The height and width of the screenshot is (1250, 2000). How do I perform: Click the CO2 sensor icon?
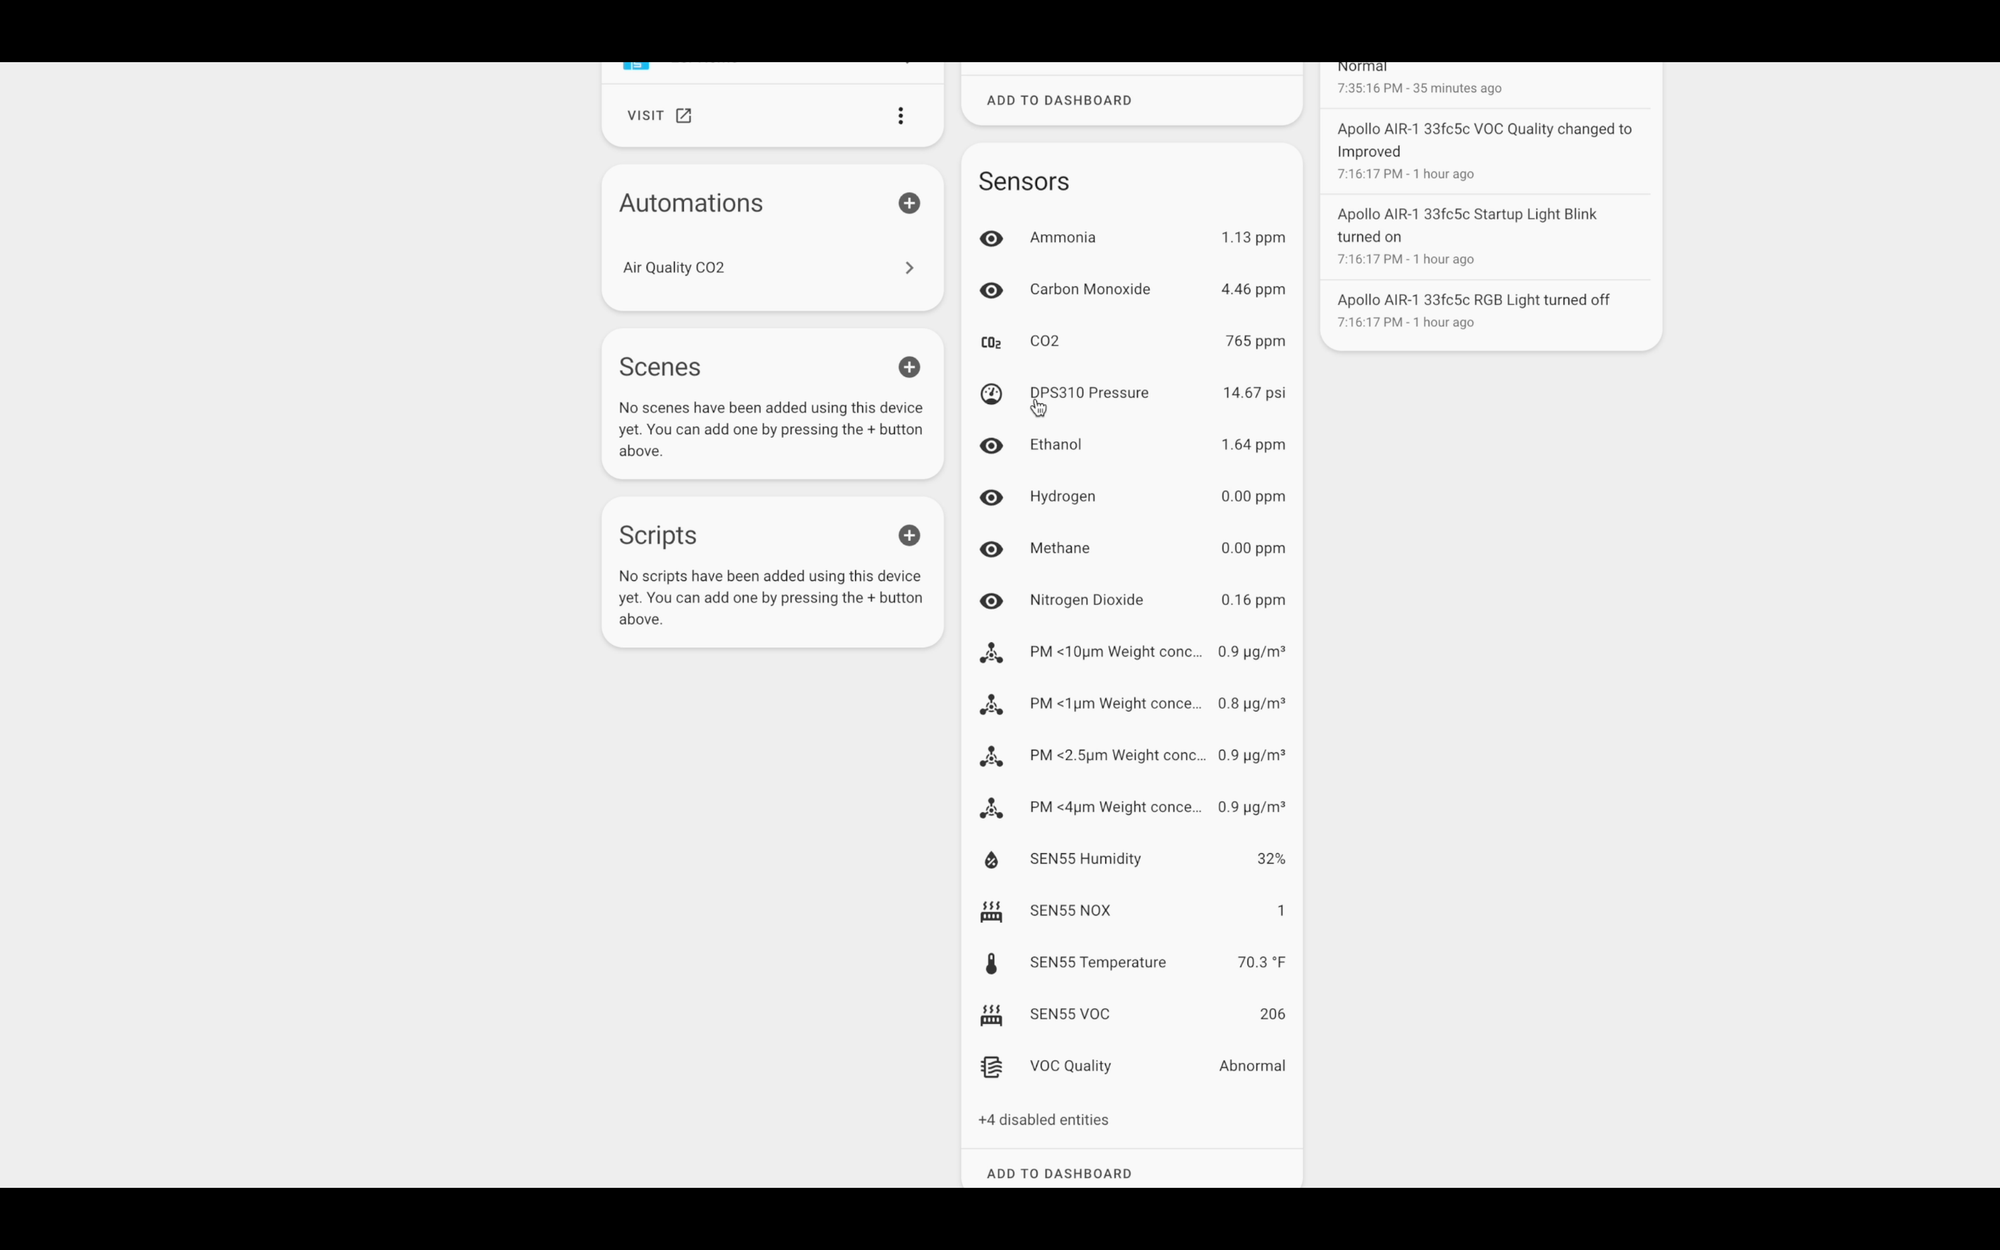(x=990, y=342)
